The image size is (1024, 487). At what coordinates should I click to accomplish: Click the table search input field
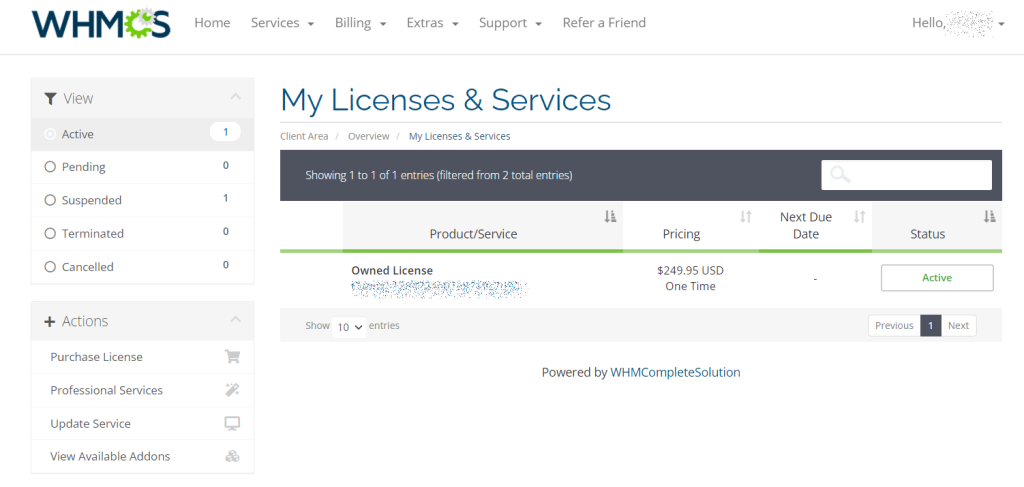coord(906,175)
